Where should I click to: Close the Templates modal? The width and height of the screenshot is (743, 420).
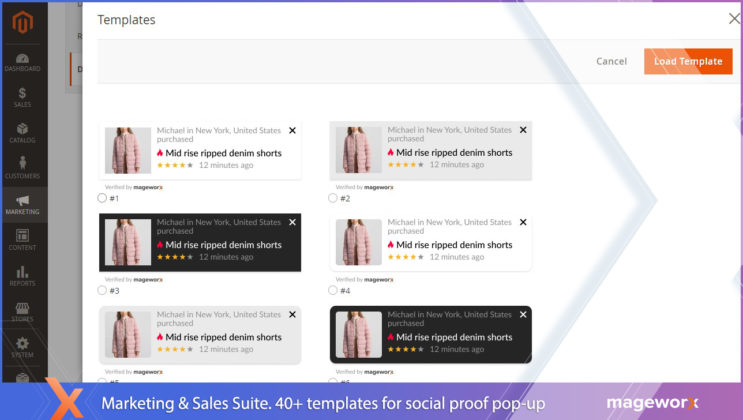click(x=734, y=19)
